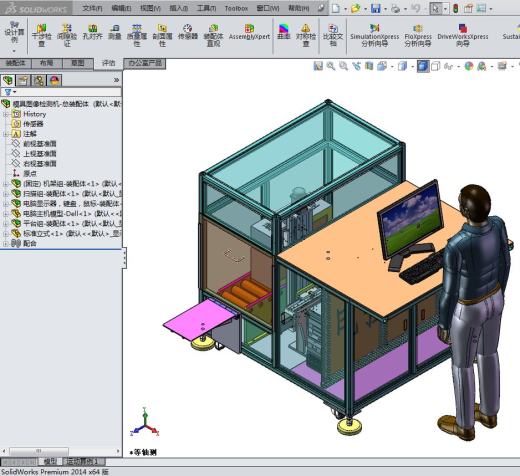The height and width of the screenshot is (476, 520).
Task: Expand the History tree node
Action: tap(5, 114)
